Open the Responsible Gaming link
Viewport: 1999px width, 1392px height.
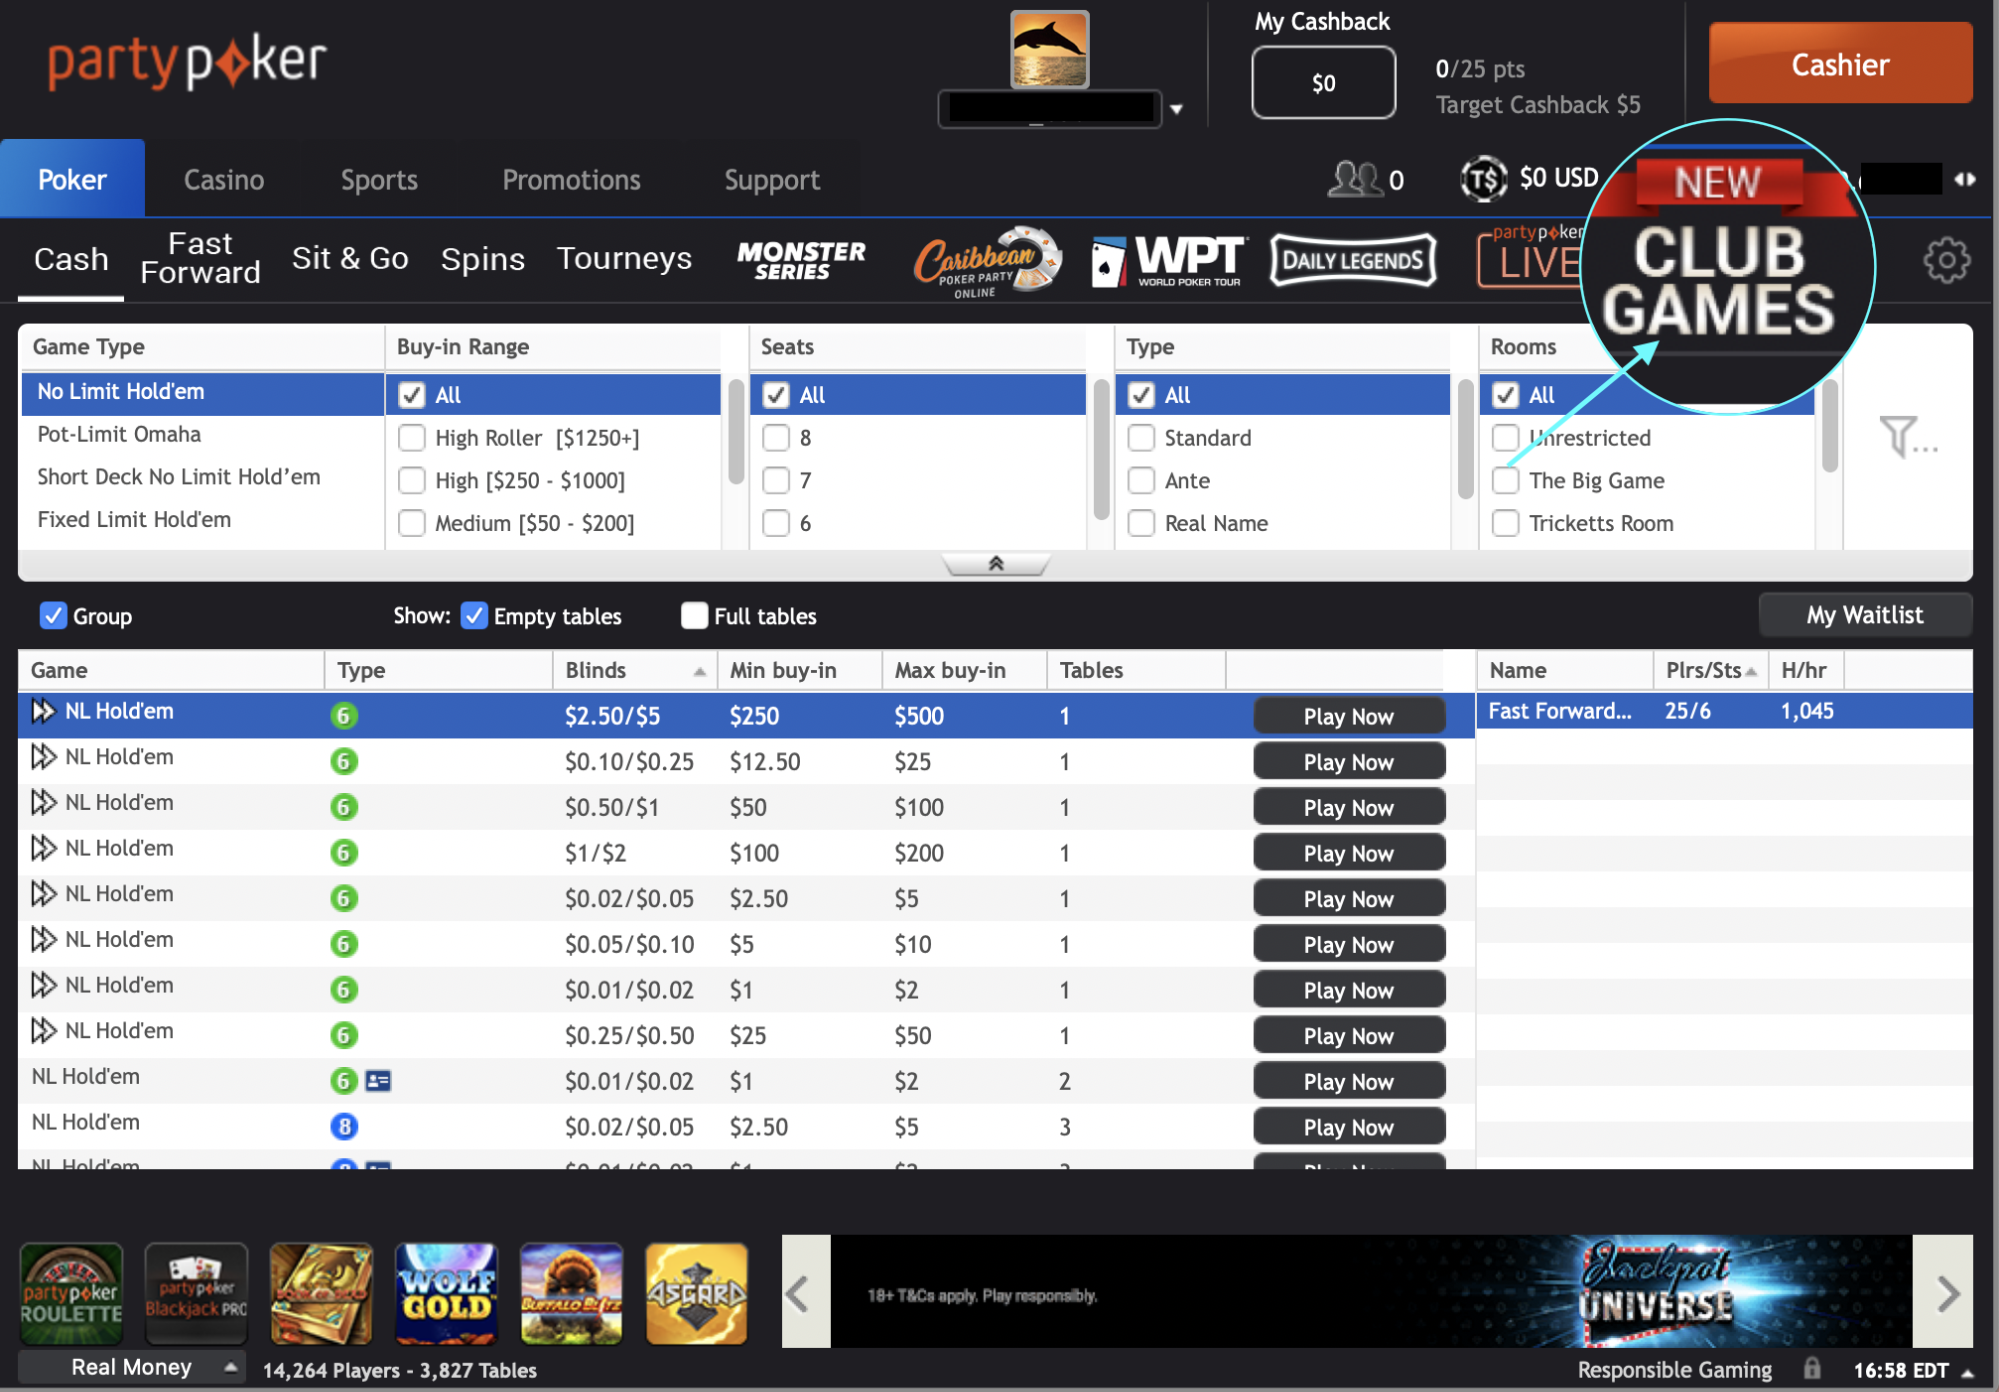(1674, 1369)
